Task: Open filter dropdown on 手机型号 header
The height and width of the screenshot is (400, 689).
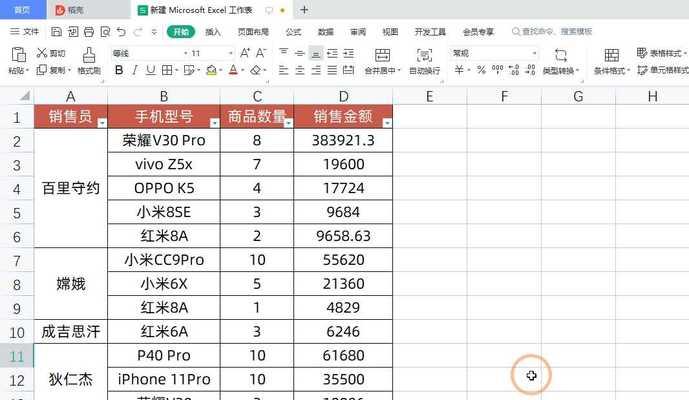Action: (214, 123)
